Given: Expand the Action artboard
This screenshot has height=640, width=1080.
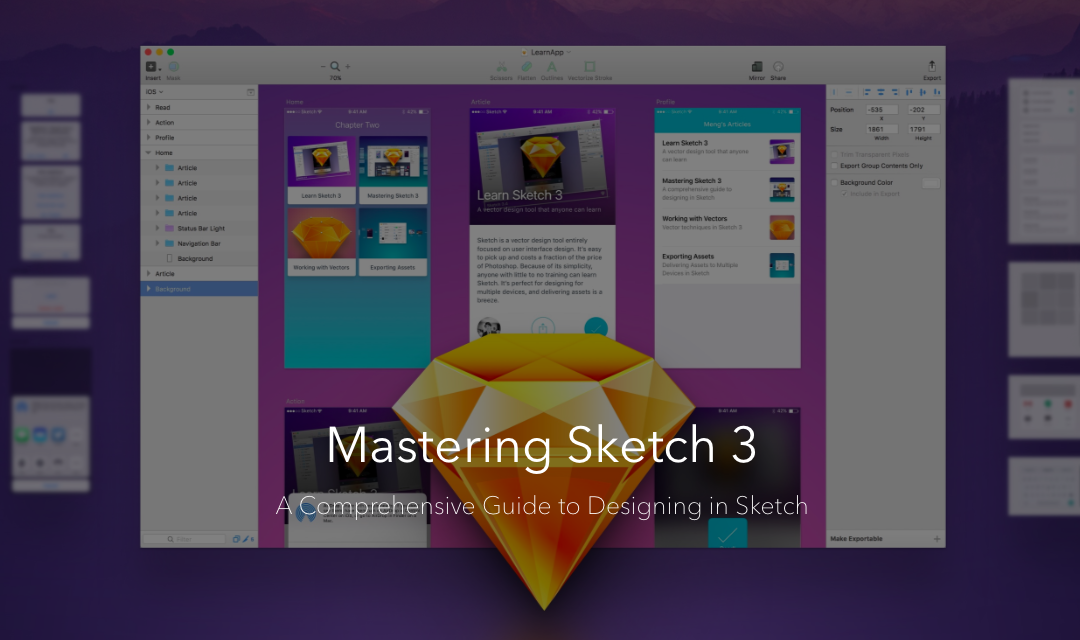Looking at the screenshot, I should click(148, 122).
